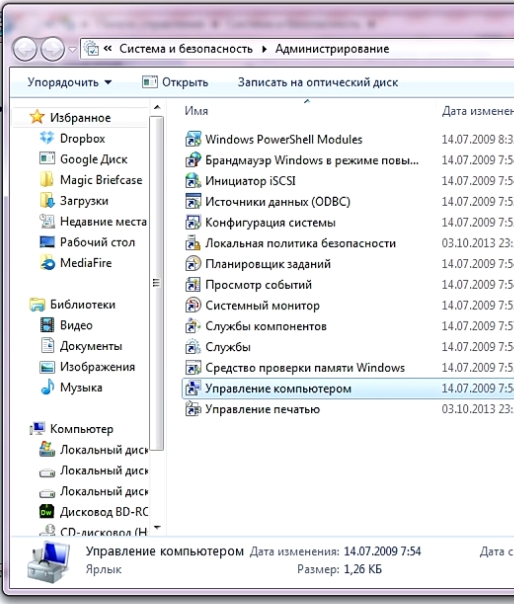
Task: Click the Google Диск sidebar icon
Action: click(x=47, y=159)
